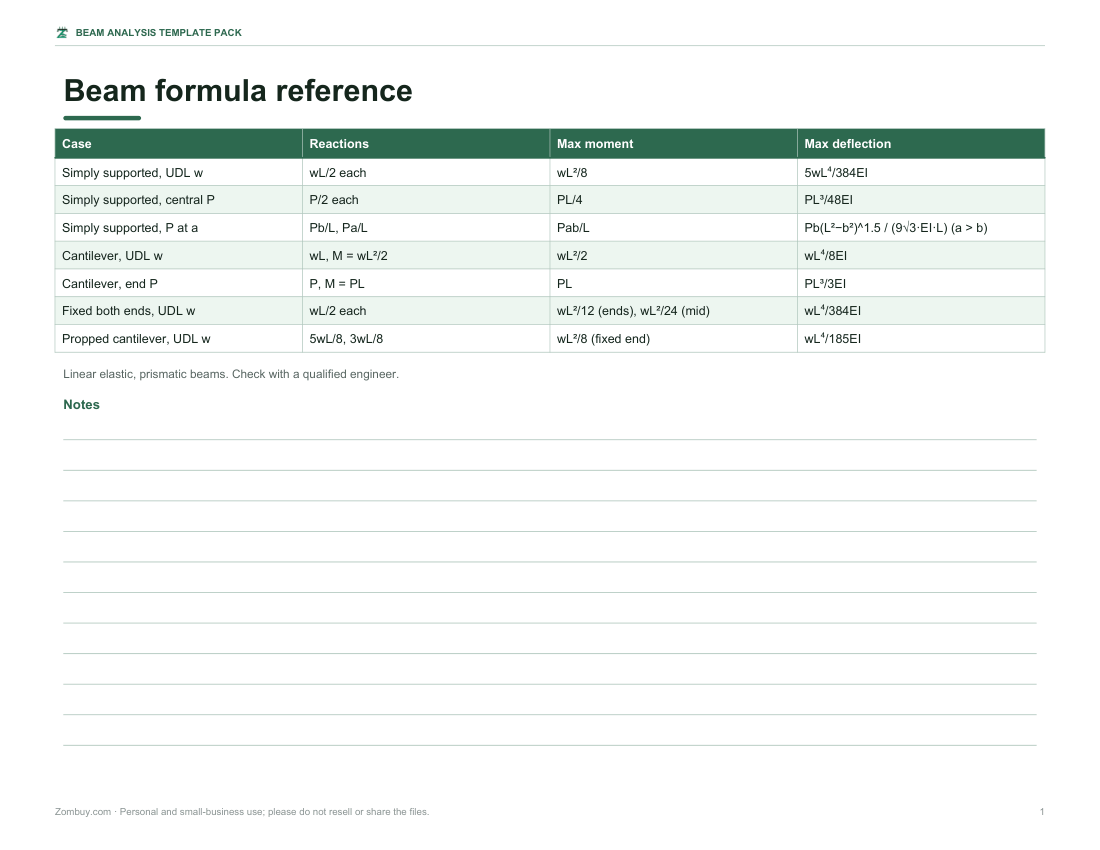
Task: Click the 'wL²/8' moment in the Simply supported UDL row
Action: click(x=673, y=173)
